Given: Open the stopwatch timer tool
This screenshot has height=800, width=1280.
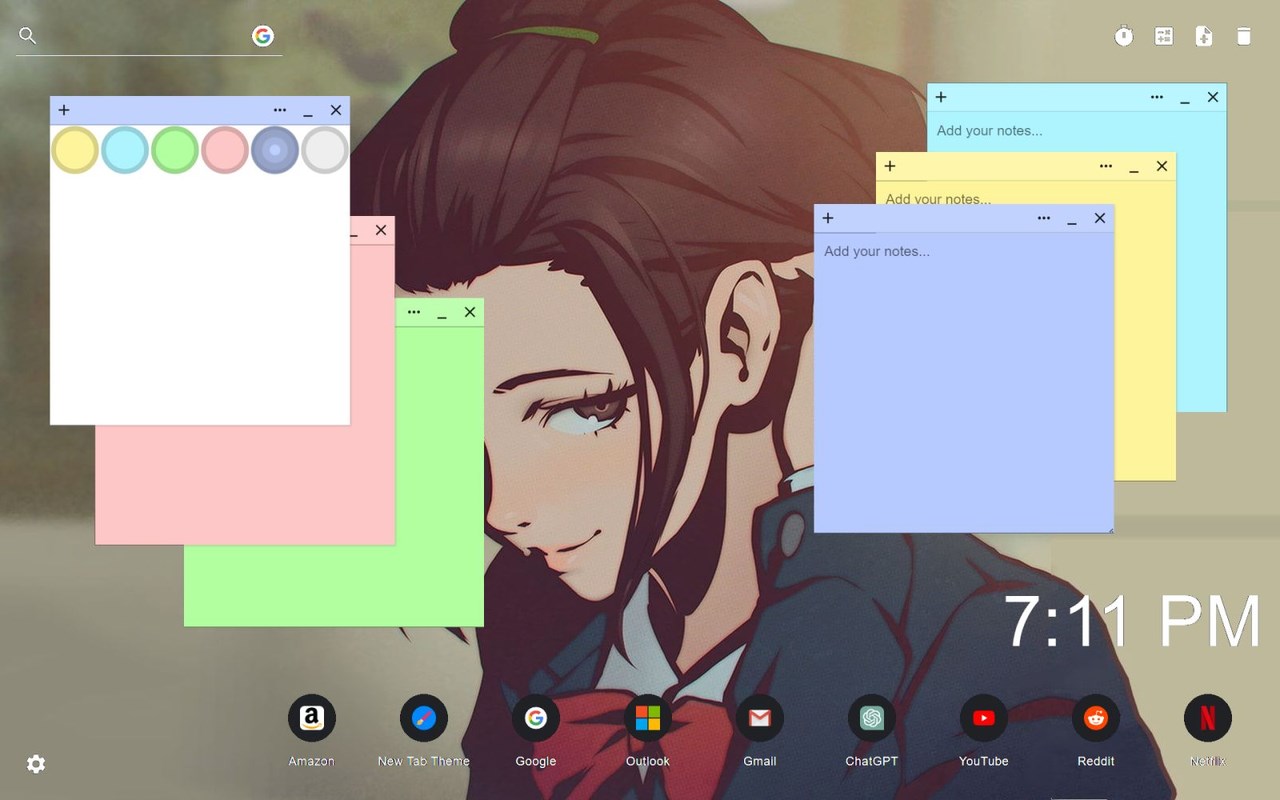Looking at the screenshot, I should (x=1124, y=36).
